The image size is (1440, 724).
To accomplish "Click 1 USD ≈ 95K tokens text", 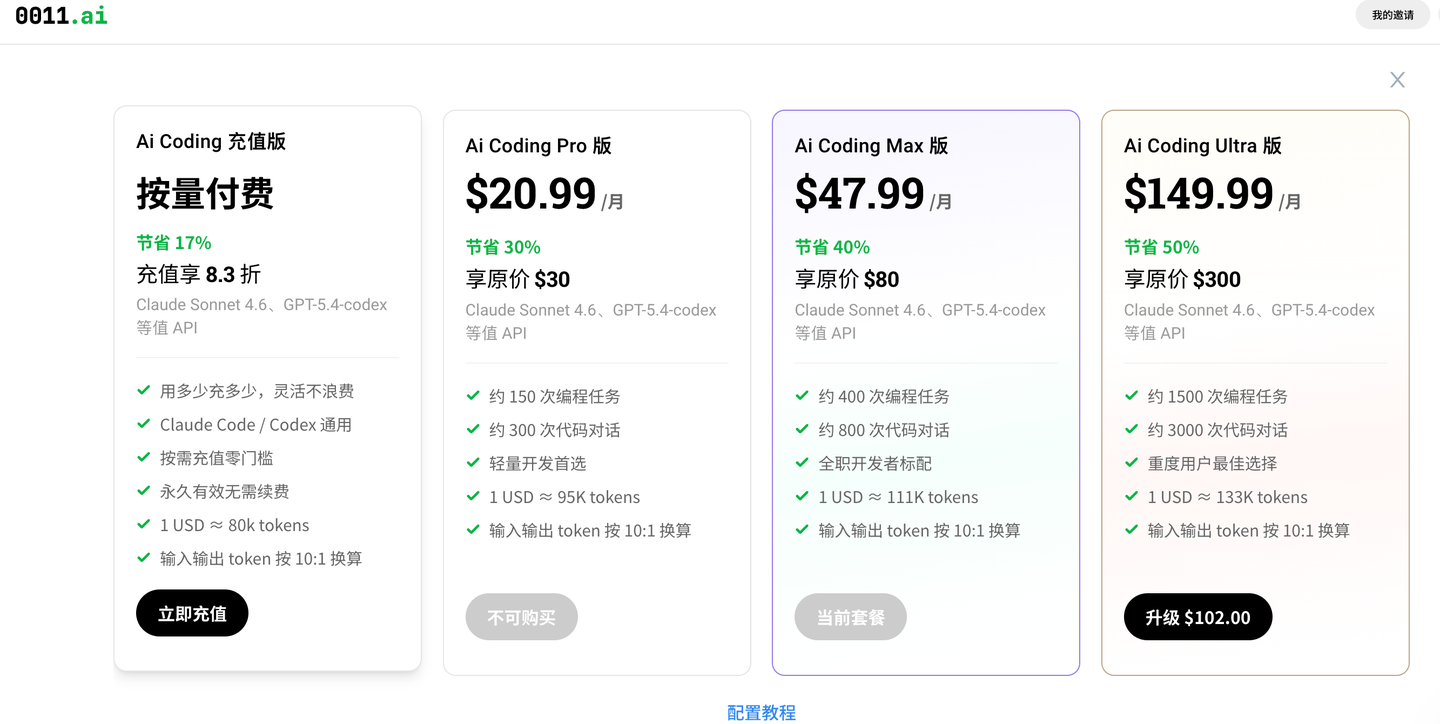I will (565, 497).
